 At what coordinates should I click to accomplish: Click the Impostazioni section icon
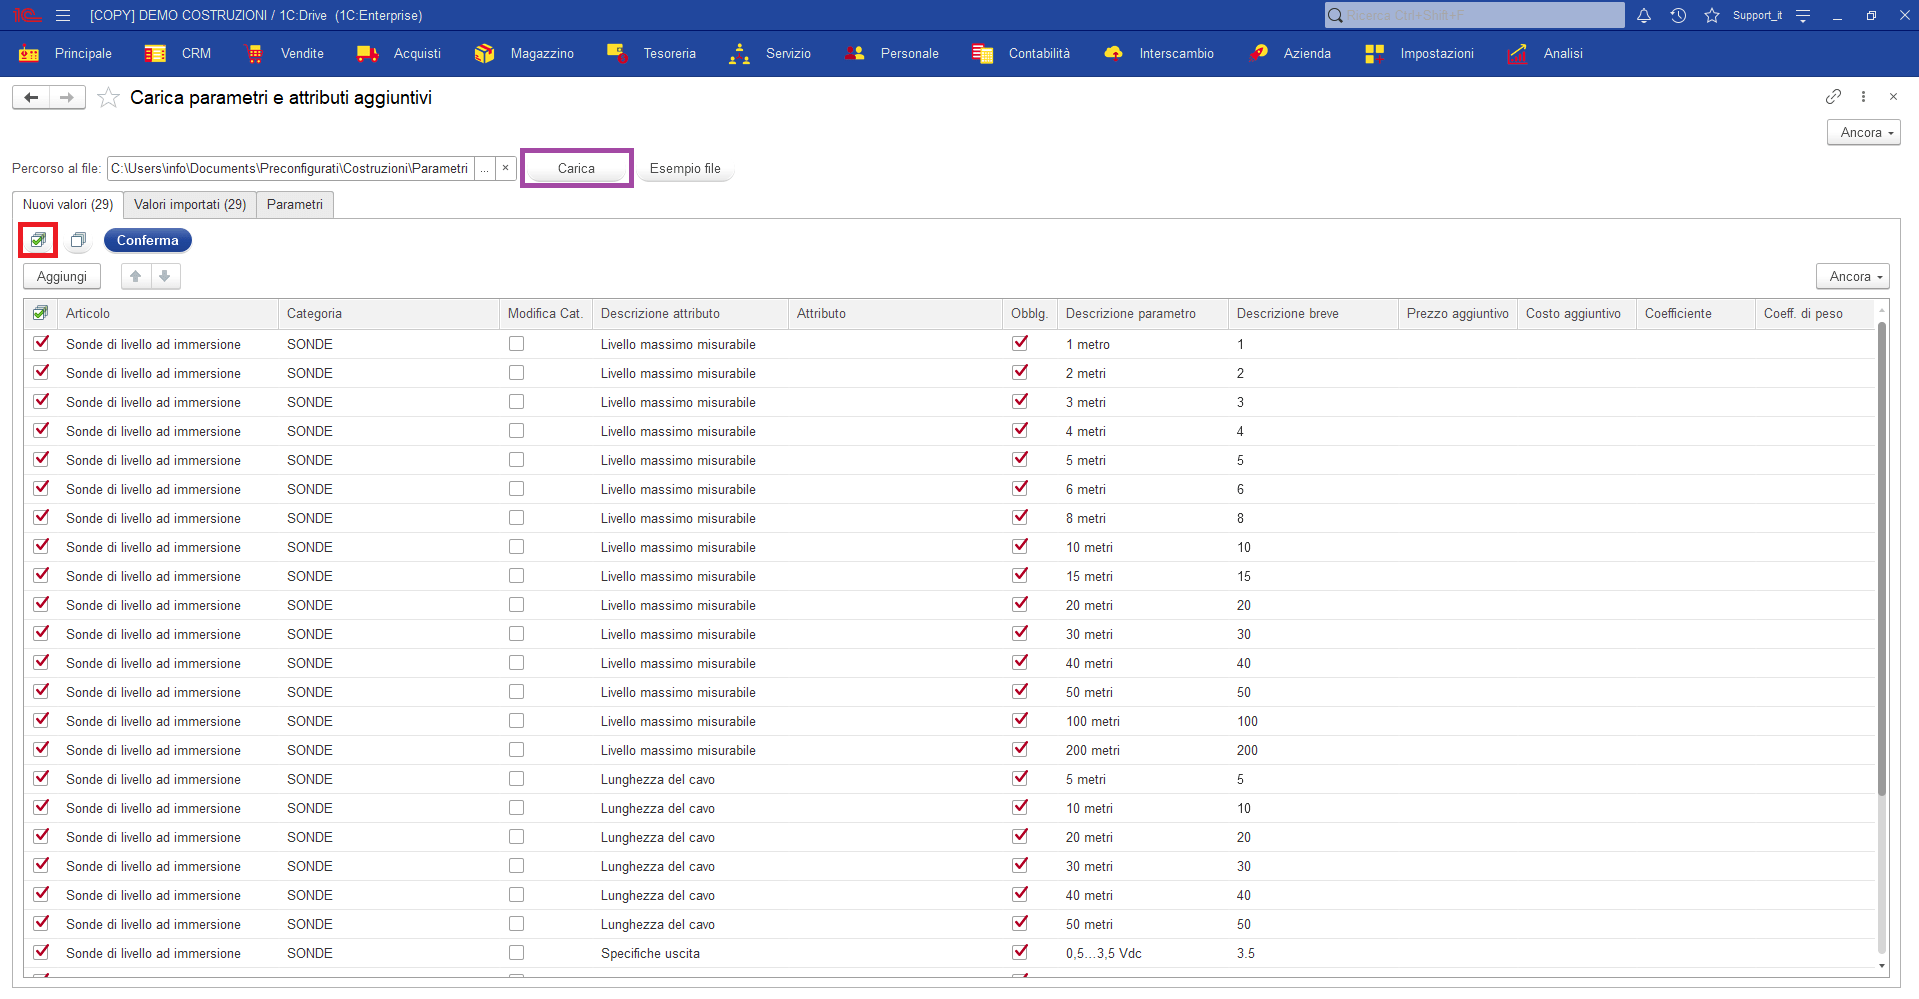point(1374,54)
